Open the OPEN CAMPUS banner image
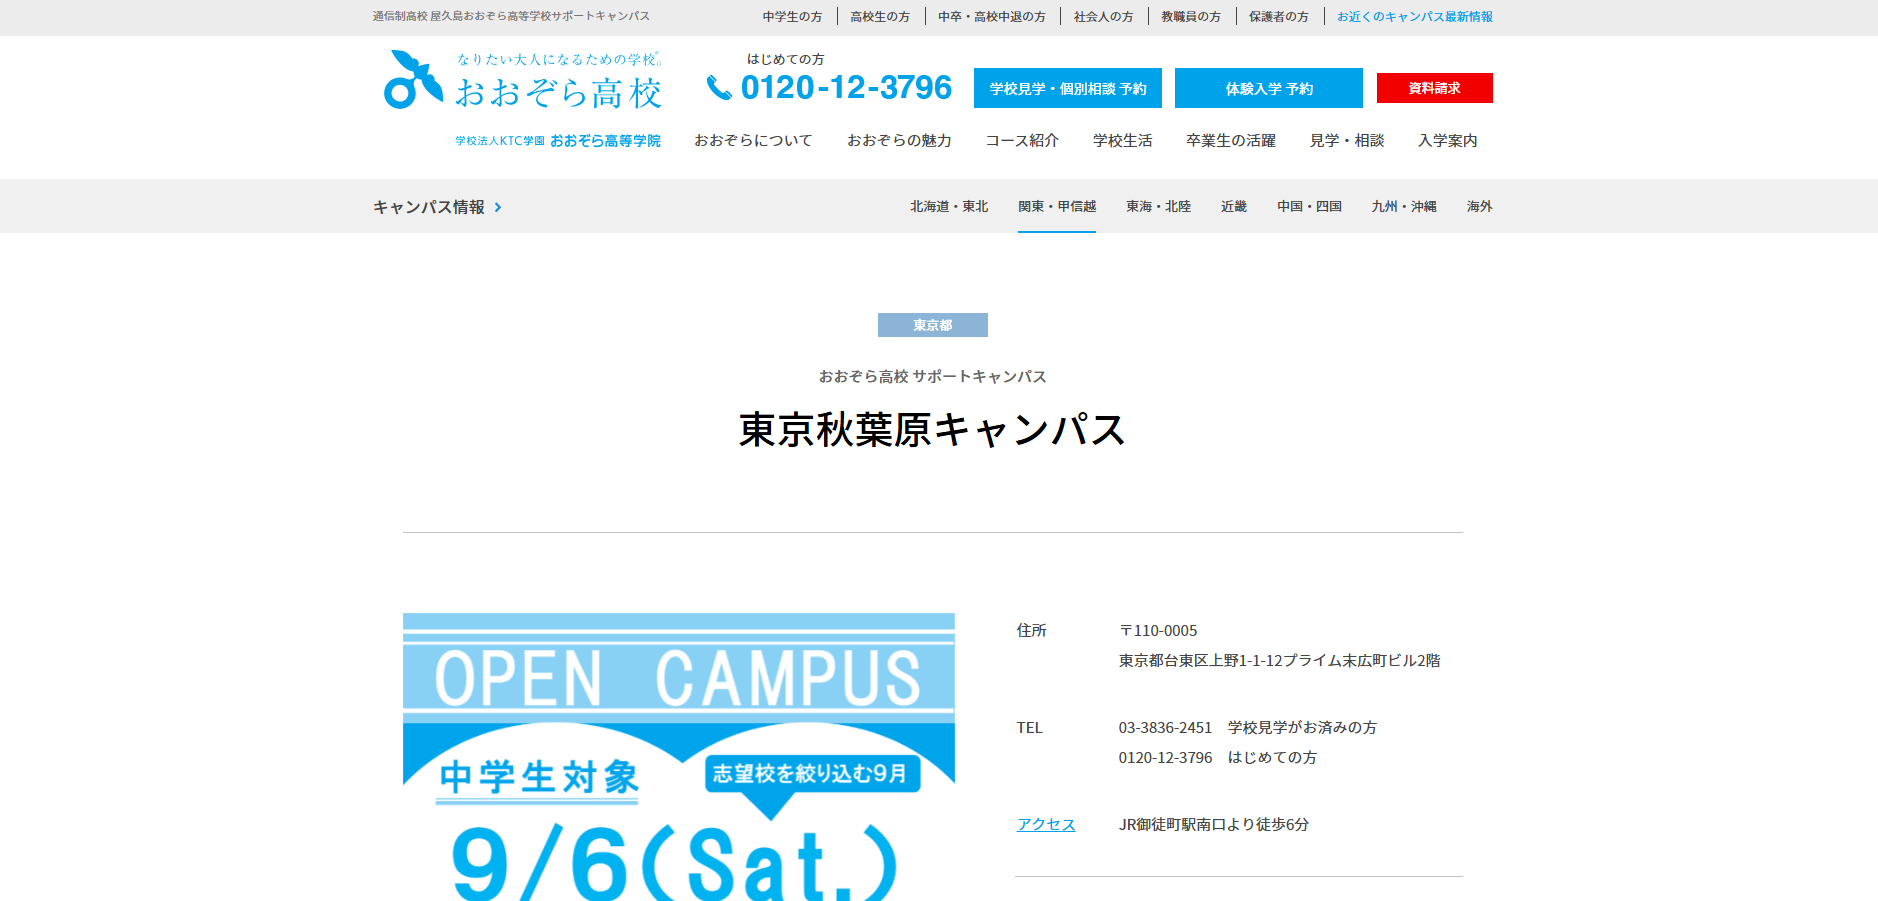The width and height of the screenshot is (1878, 901). coord(679,757)
